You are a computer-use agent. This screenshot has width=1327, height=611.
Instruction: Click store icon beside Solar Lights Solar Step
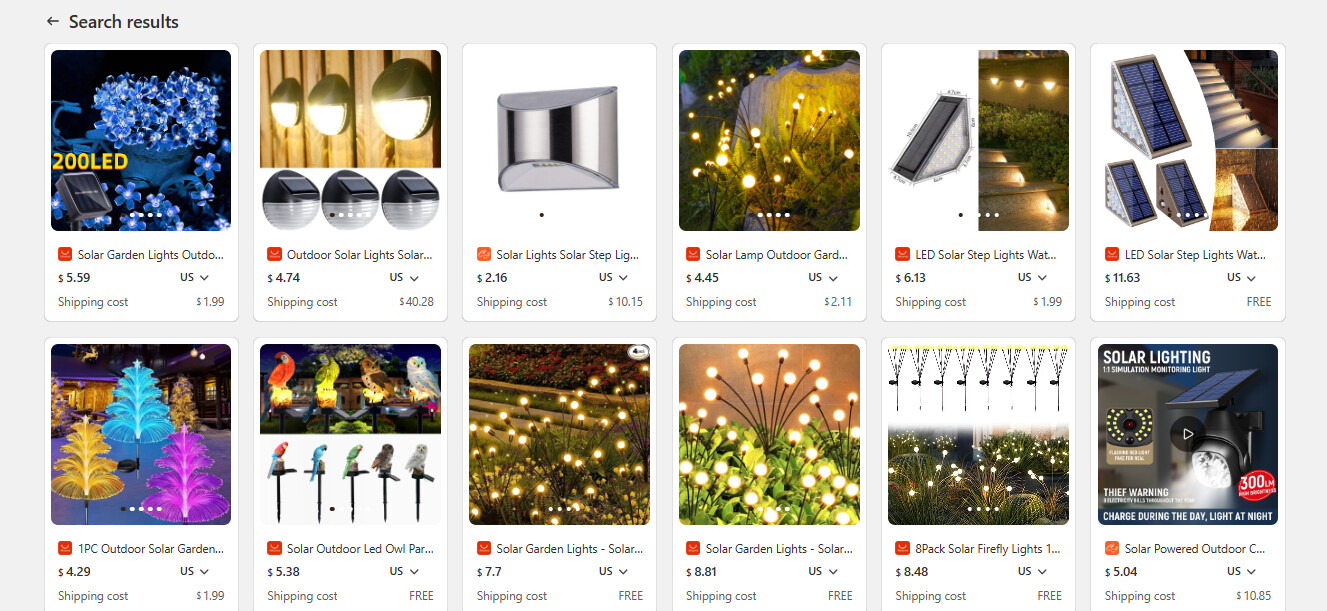[484, 255]
